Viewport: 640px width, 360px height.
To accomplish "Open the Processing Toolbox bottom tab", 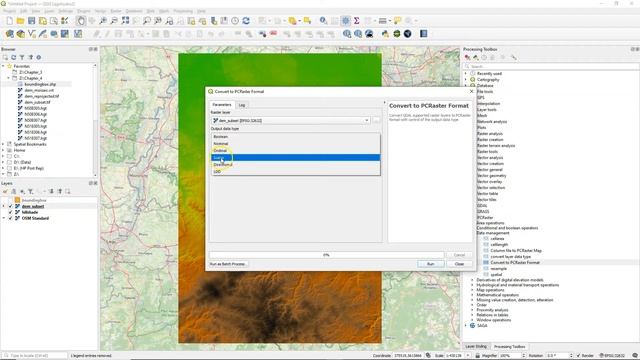I will pyautogui.click(x=509, y=347).
